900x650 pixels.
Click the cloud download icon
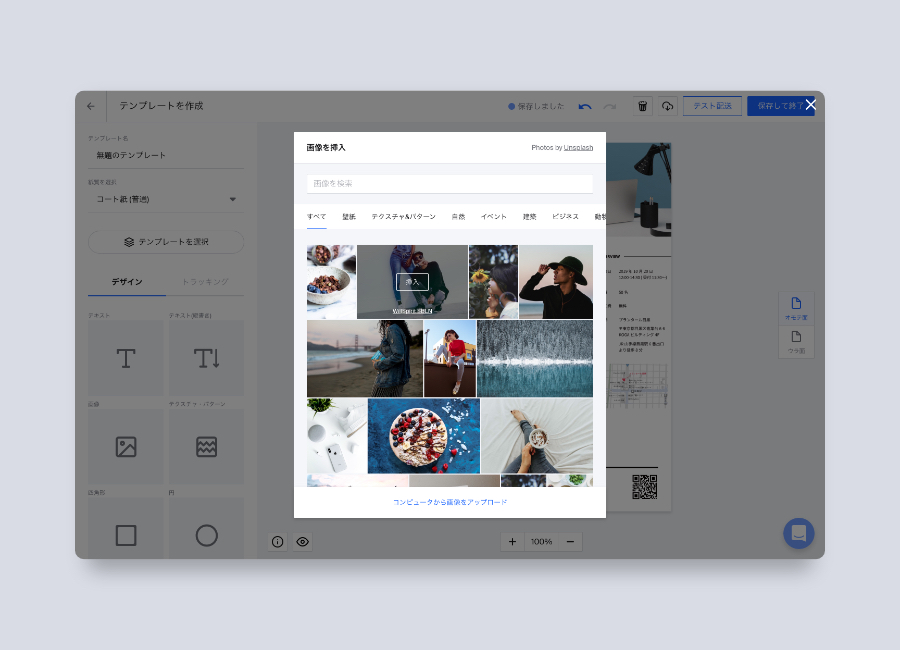click(667, 106)
